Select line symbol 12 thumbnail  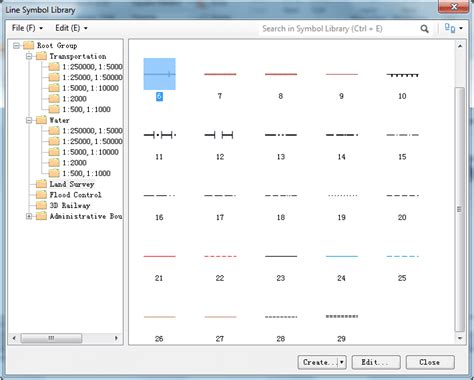pos(220,135)
